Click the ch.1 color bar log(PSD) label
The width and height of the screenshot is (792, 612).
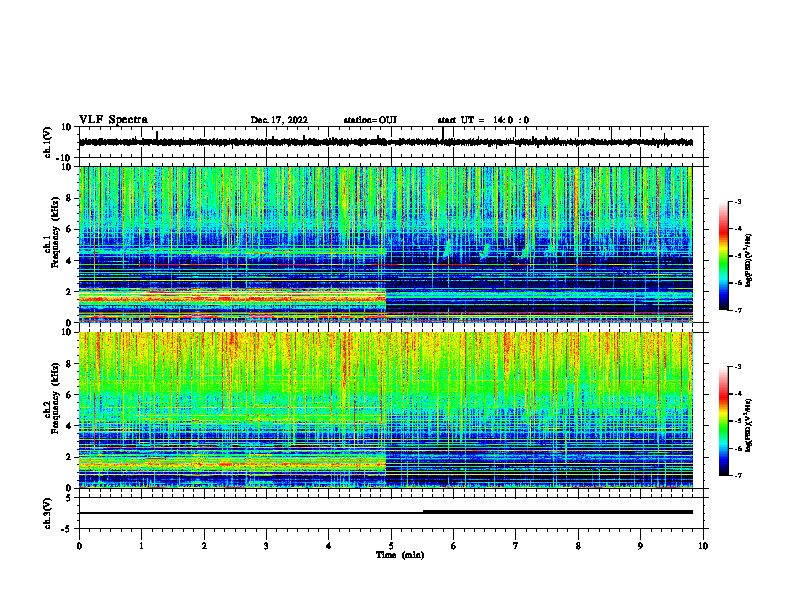pyautogui.click(x=749, y=260)
